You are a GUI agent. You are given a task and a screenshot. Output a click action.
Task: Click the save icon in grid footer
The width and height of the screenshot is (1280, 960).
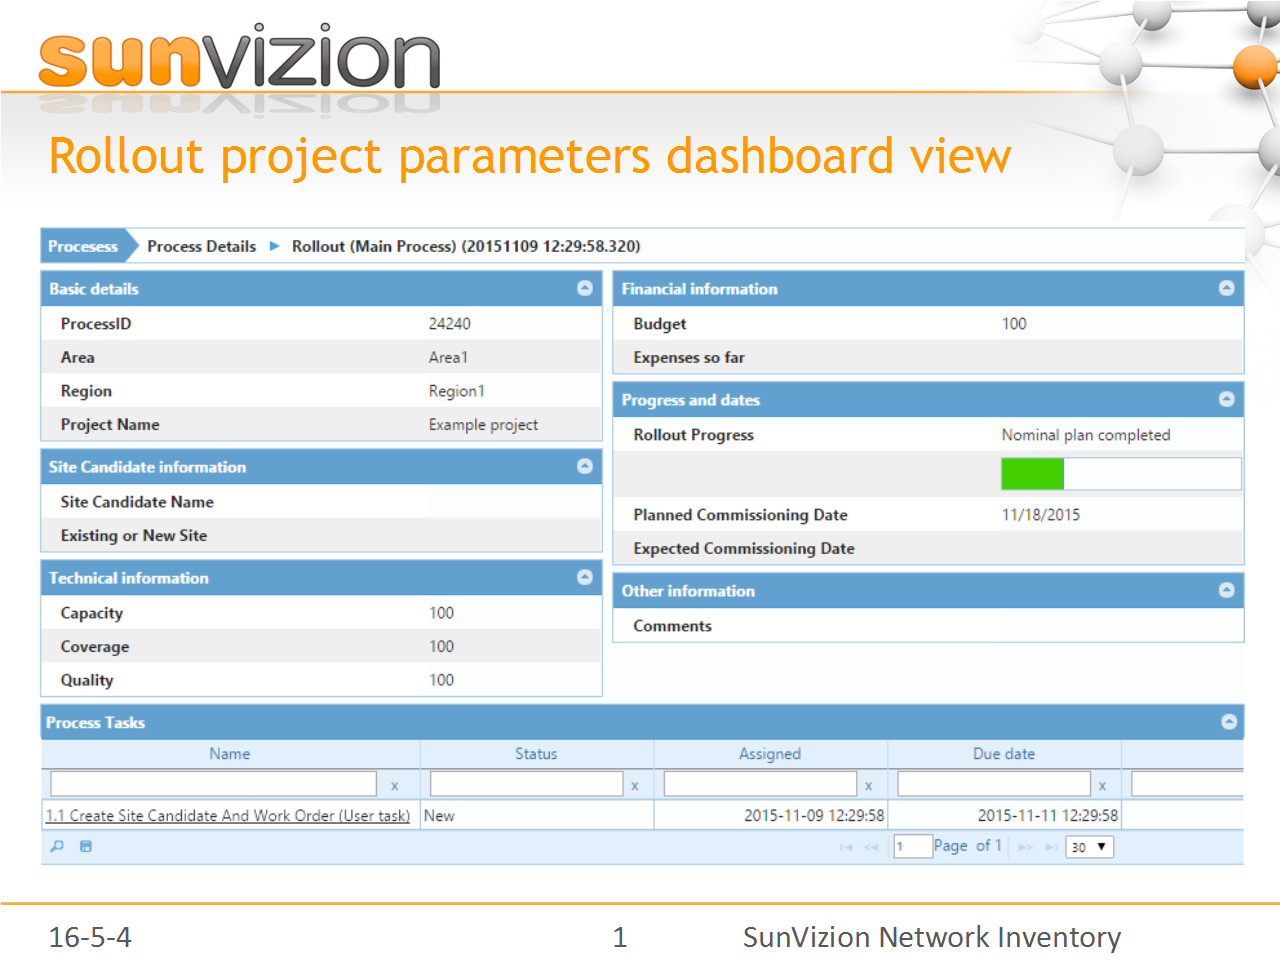pos(86,846)
